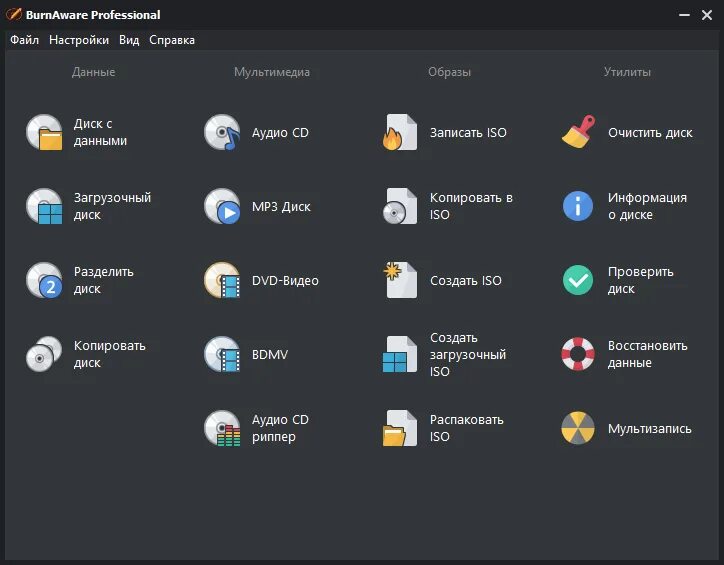The height and width of the screenshot is (565, 724).
Task: Click the Данные column heading
Action: pos(94,72)
